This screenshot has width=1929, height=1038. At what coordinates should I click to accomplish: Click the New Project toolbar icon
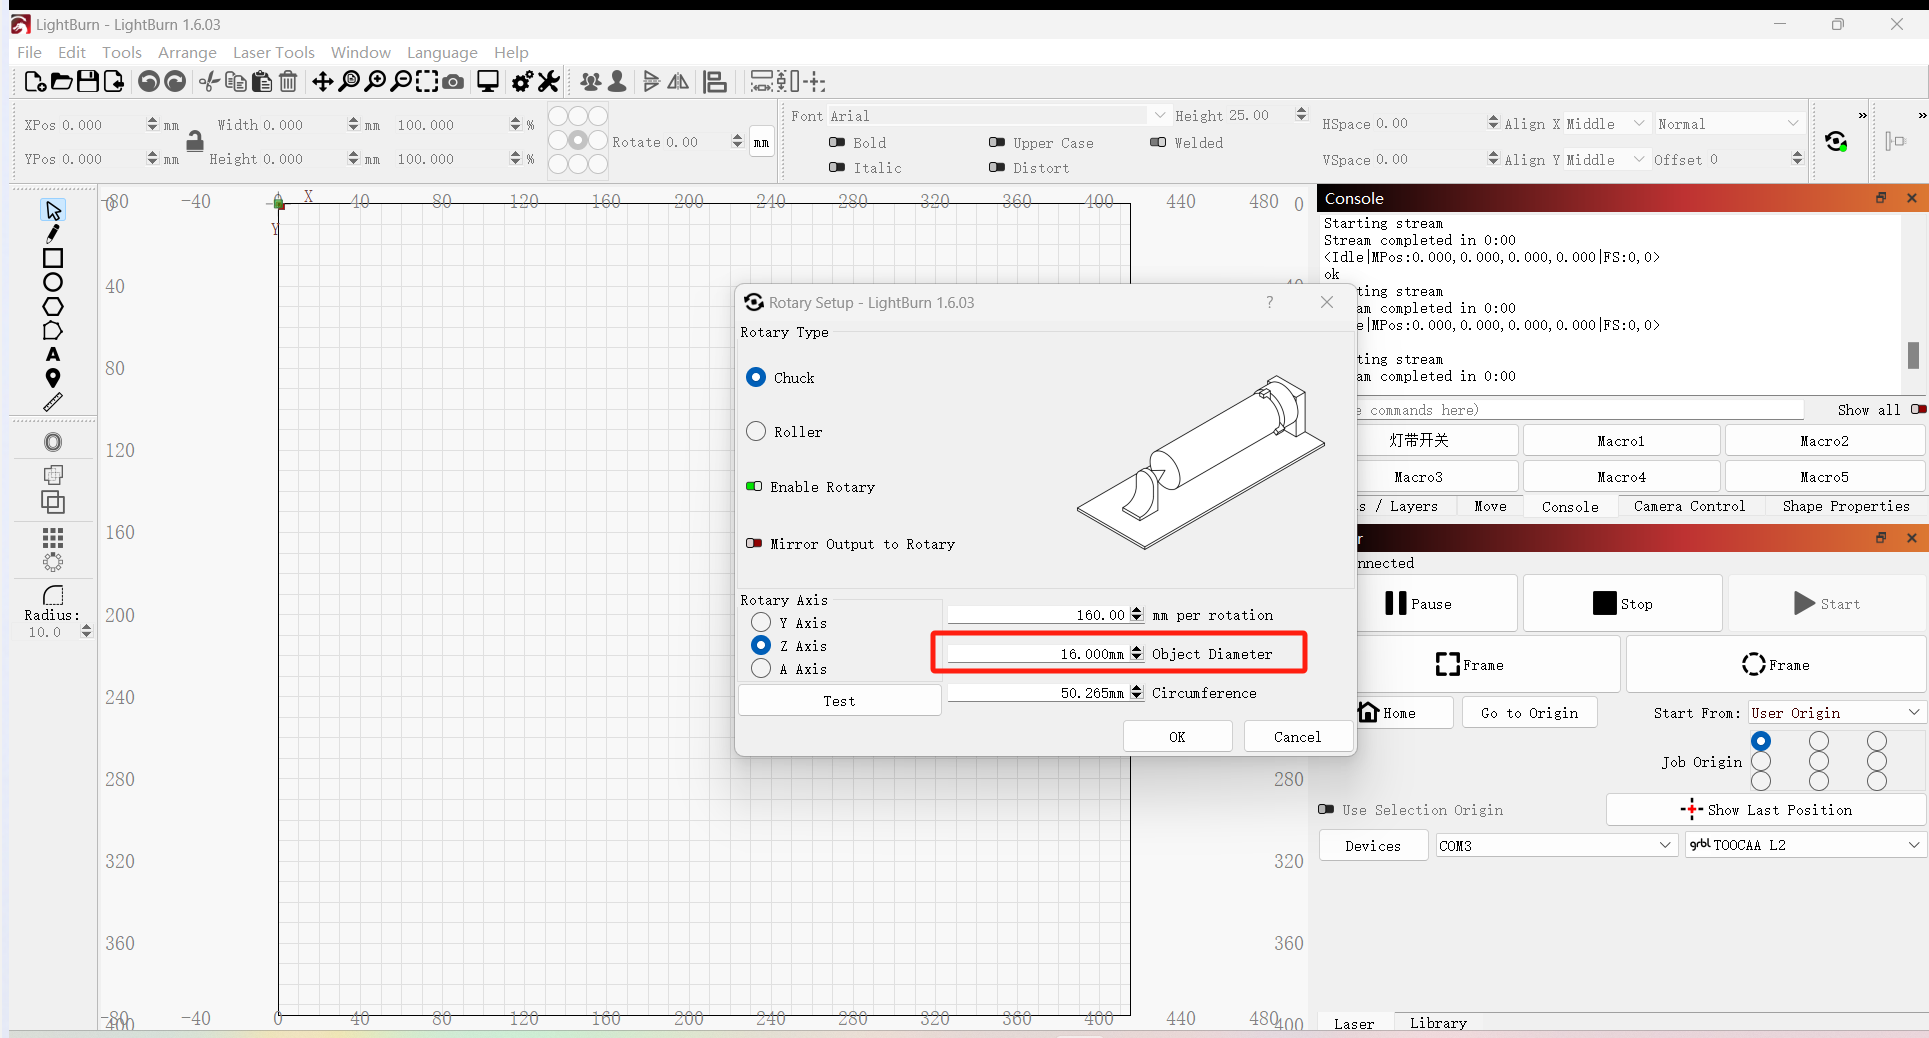point(35,82)
